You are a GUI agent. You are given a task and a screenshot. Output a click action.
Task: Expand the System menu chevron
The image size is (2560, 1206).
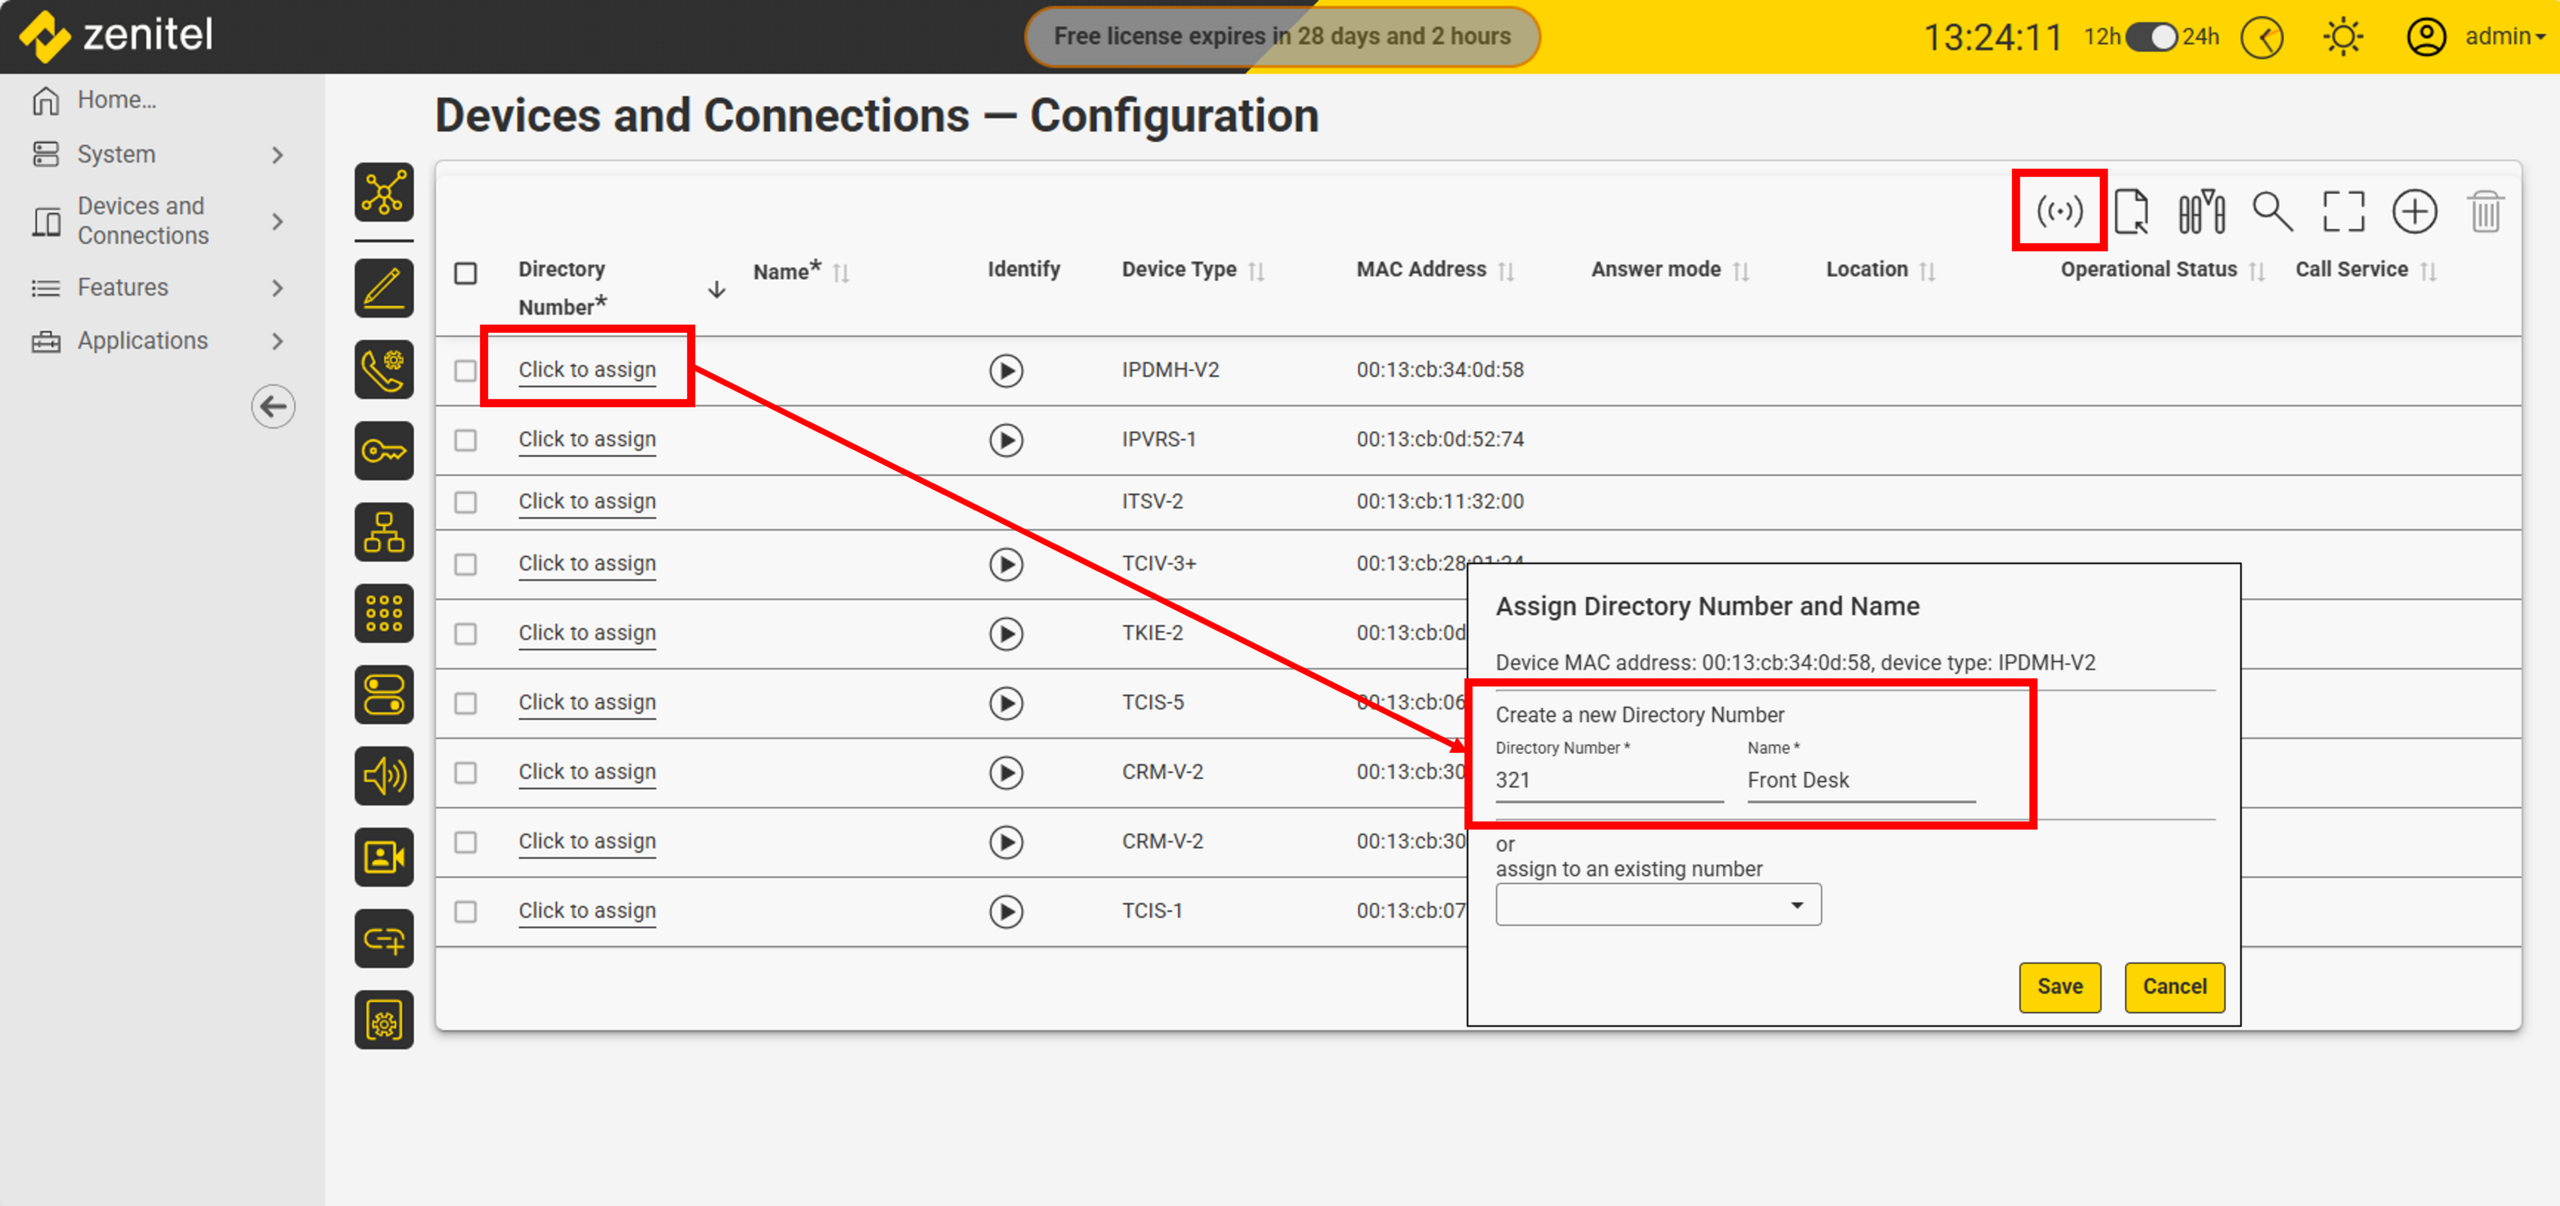[x=278, y=155]
